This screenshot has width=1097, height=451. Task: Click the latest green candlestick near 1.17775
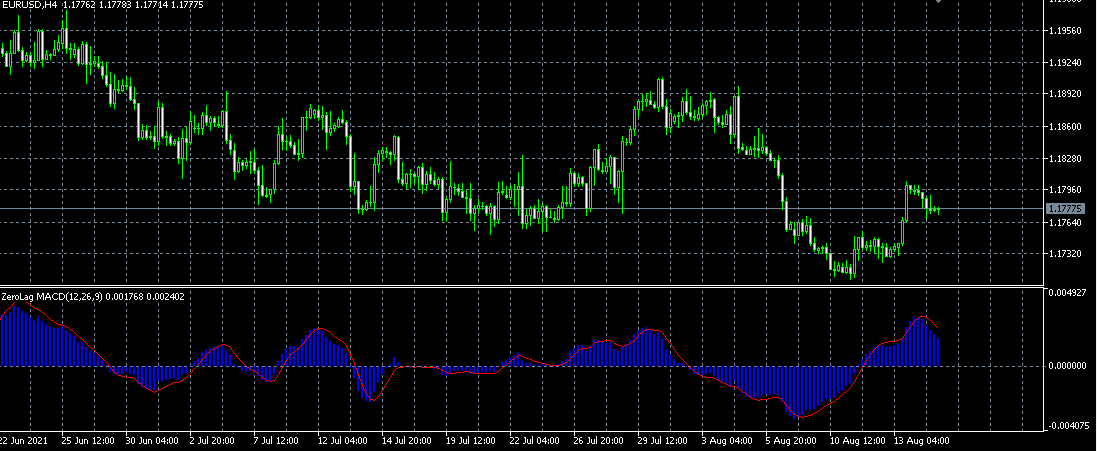(x=937, y=209)
